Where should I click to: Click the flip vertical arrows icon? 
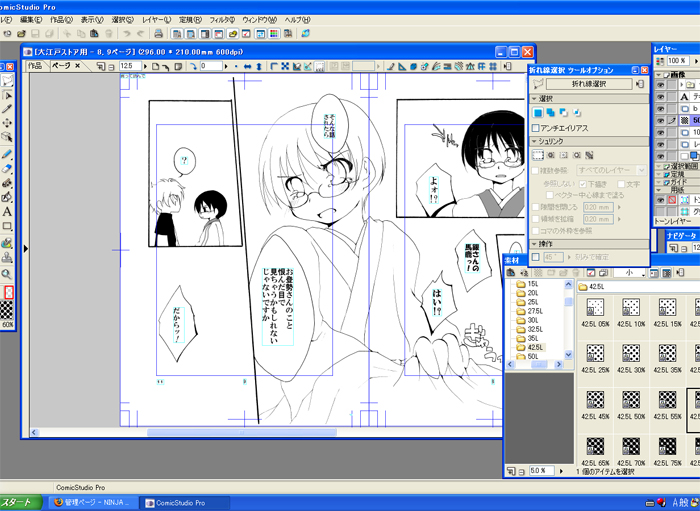(x=258, y=66)
